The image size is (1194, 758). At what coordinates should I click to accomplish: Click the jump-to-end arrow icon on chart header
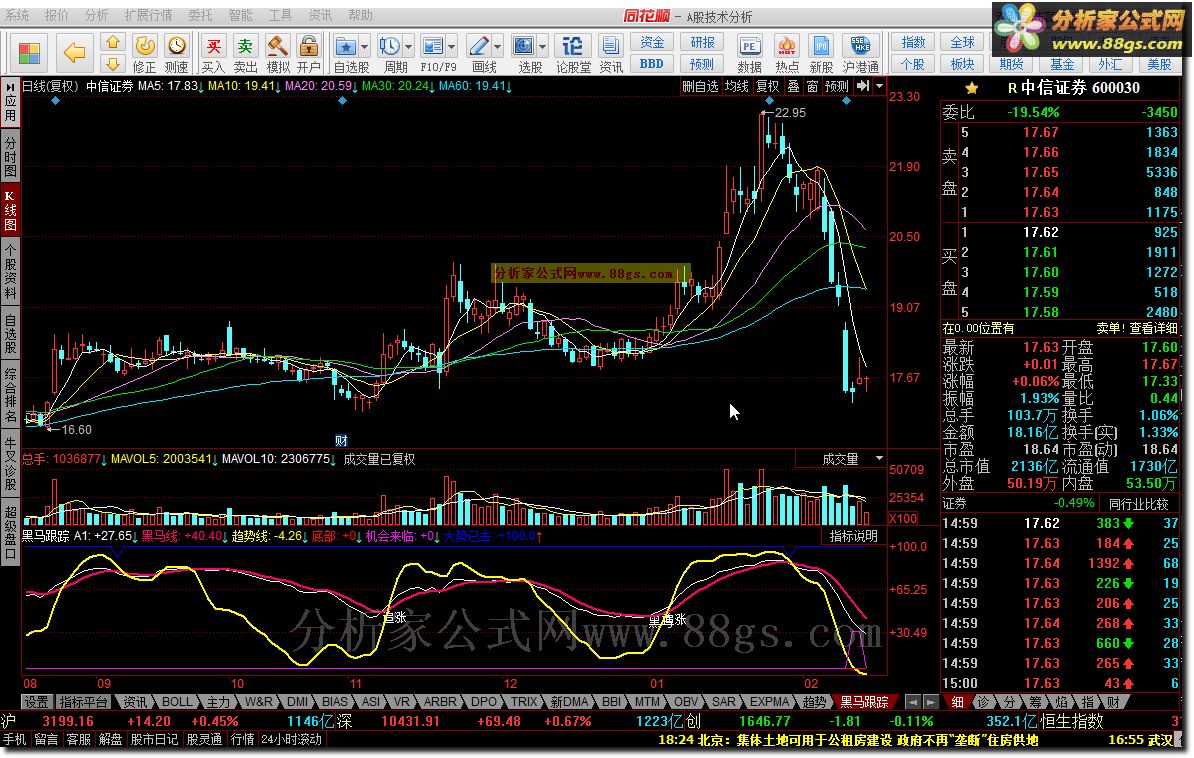(862, 86)
